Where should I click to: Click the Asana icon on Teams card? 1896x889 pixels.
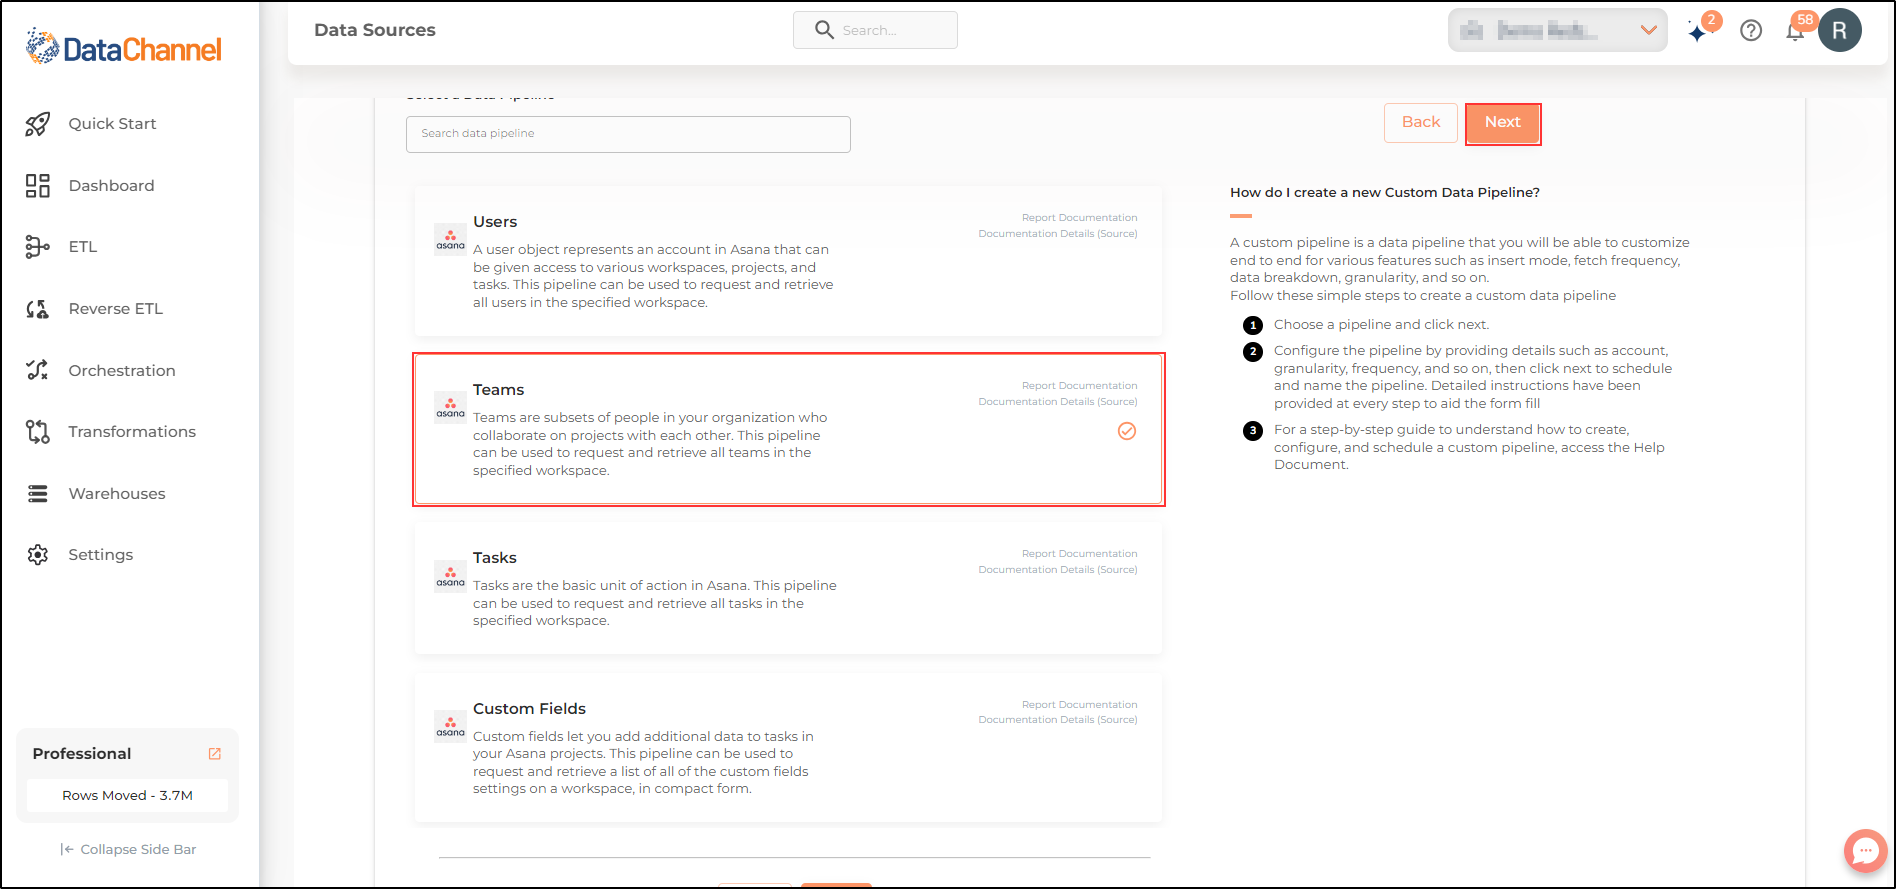pyautogui.click(x=450, y=407)
